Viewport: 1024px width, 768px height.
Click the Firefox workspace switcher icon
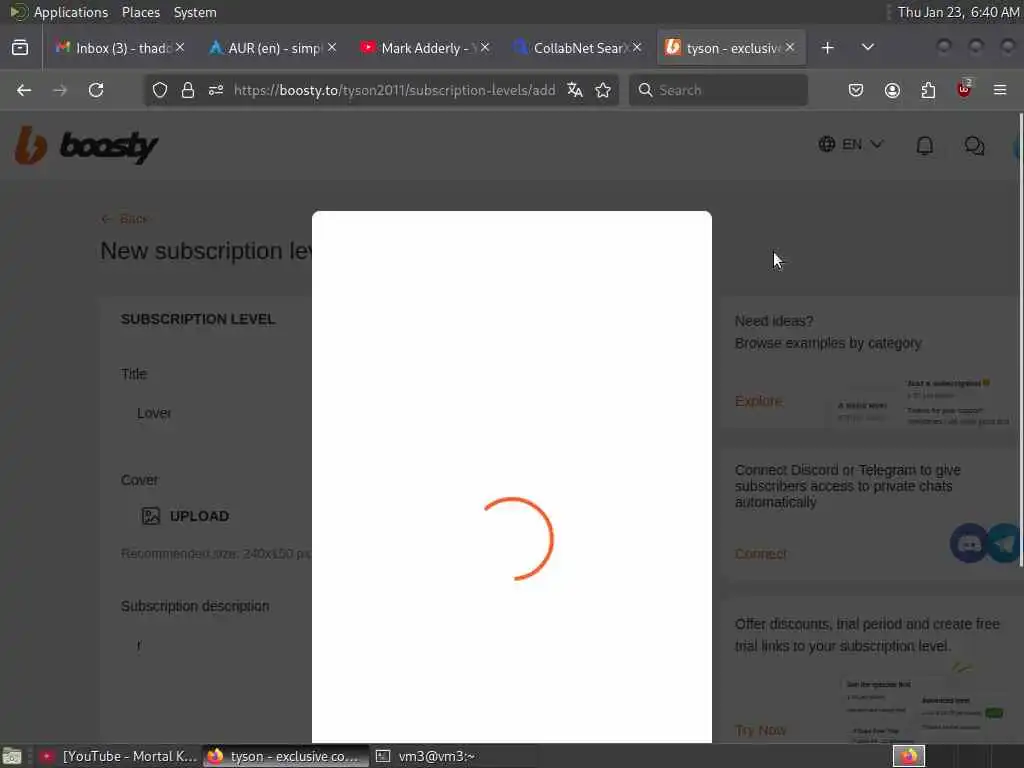(x=909, y=756)
